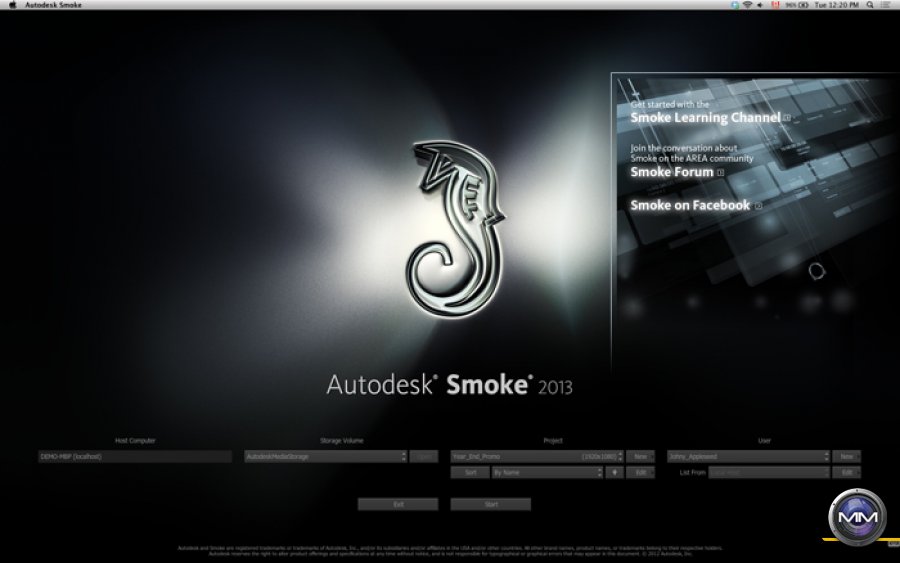The image size is (900, 563).
Task: Click the volume speaker icon
Action: 760,5
